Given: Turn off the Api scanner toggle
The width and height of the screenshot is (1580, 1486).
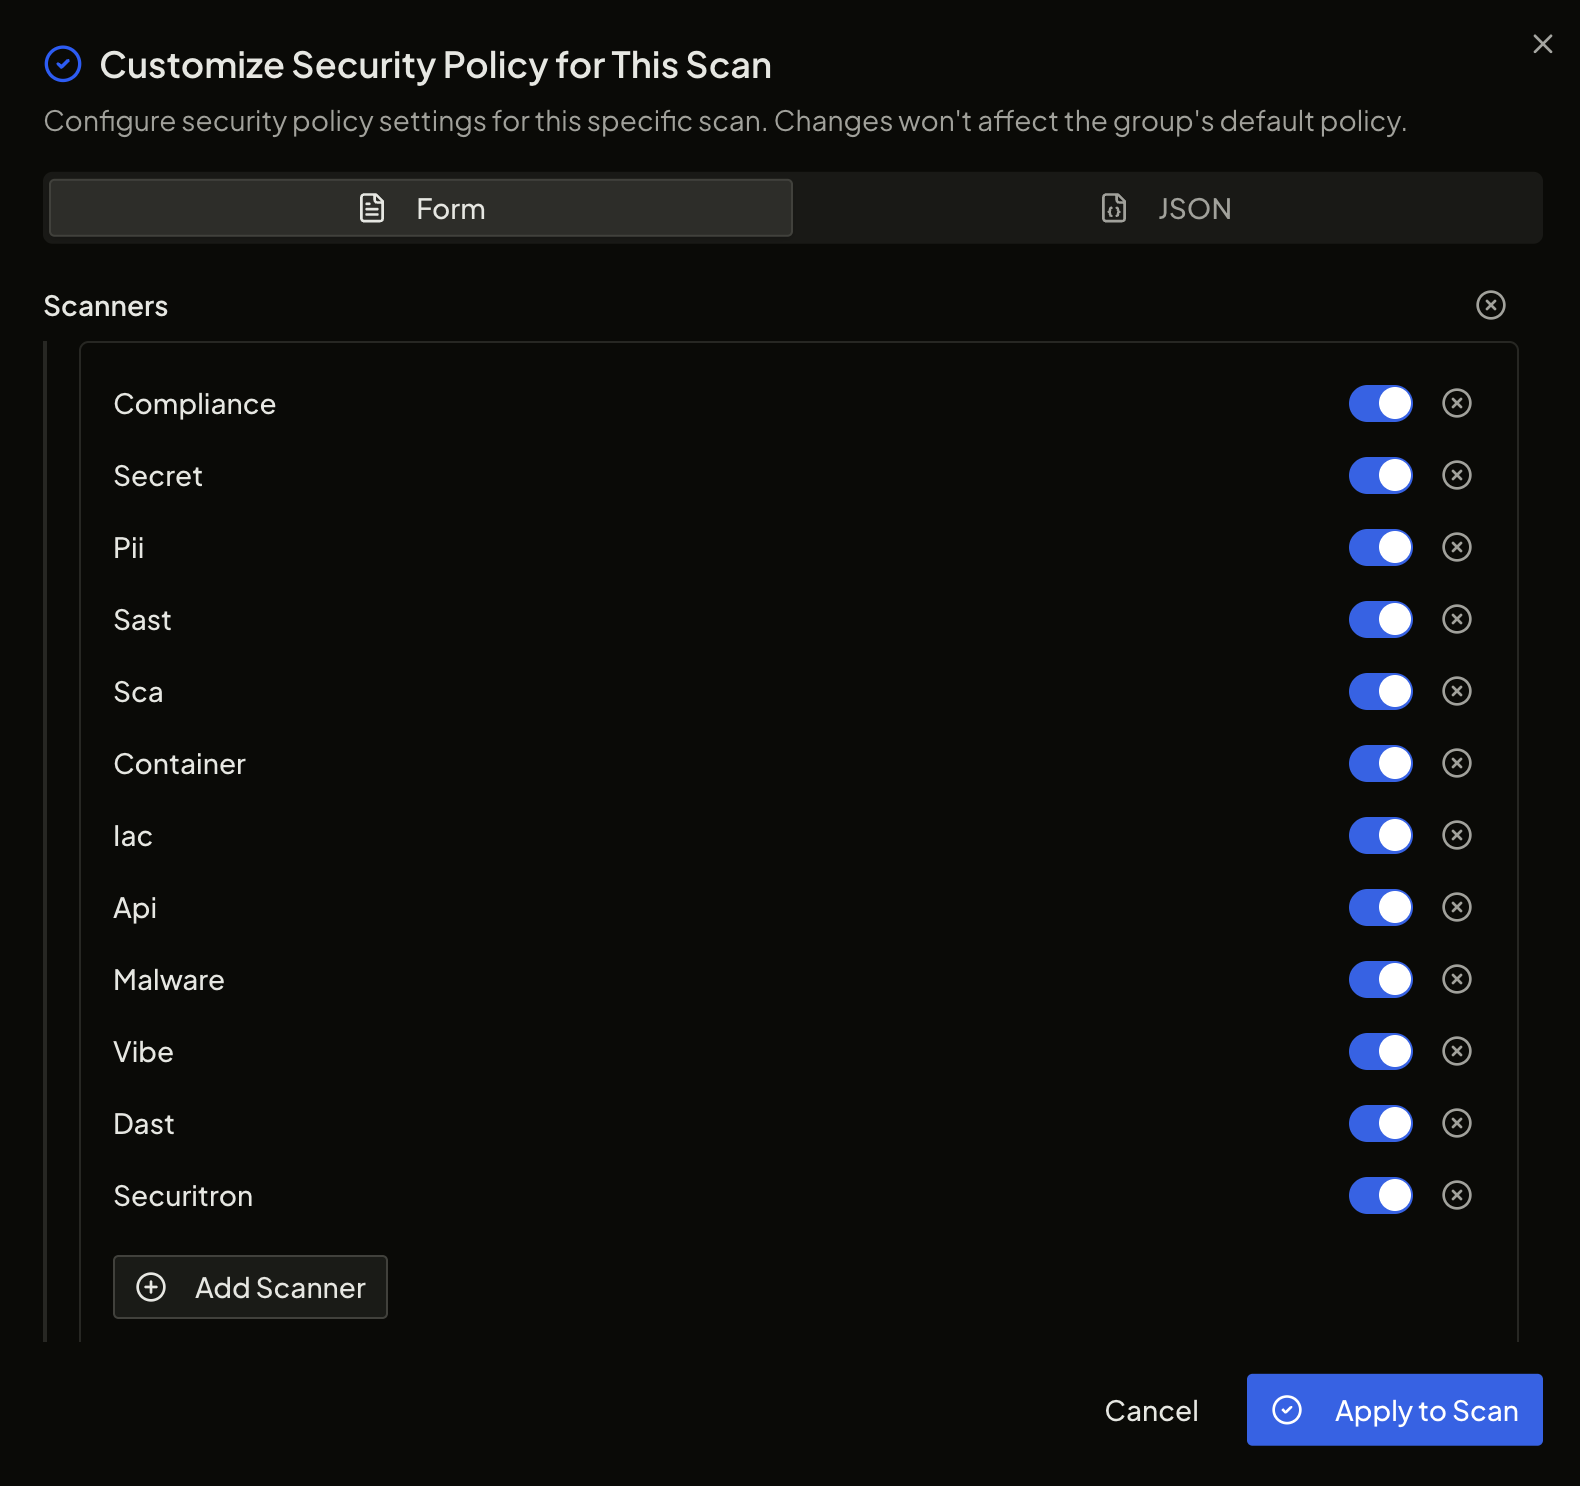Looking at the screenshot, I should (1381, 907).
